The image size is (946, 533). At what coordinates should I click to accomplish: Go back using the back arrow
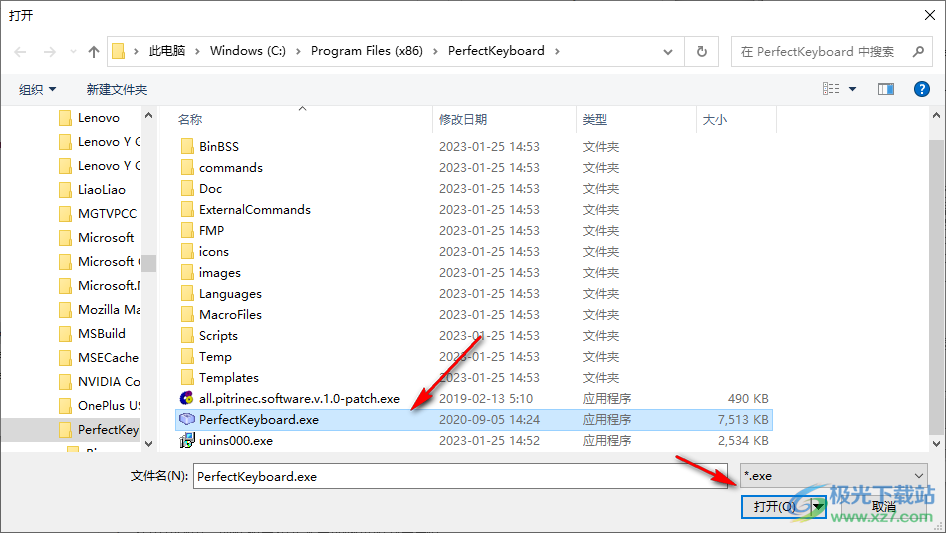(x=20, y=52)
